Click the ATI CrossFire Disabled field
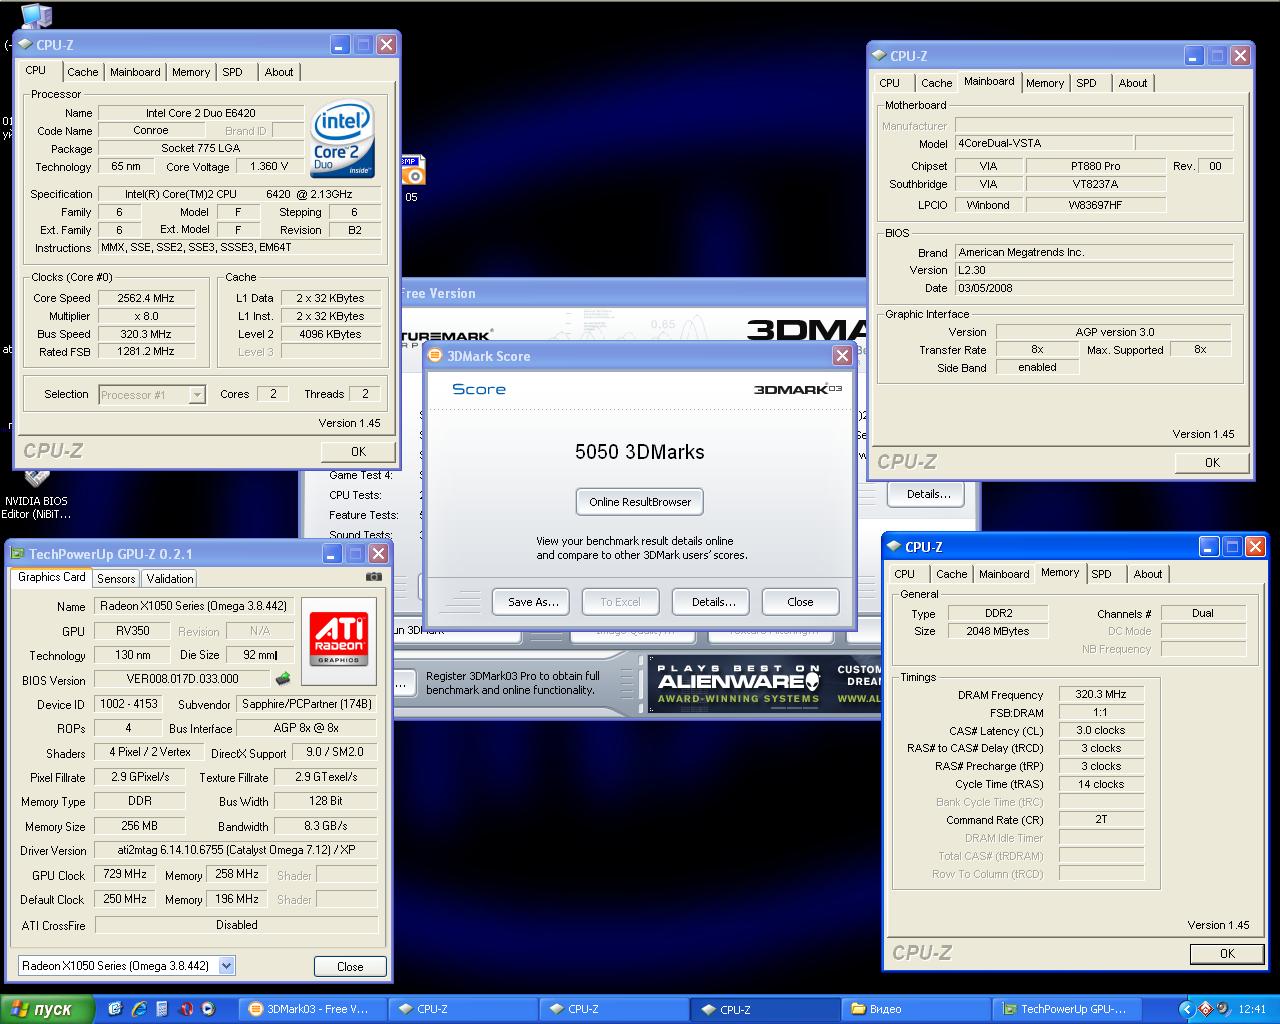 (x=236, y=925)
